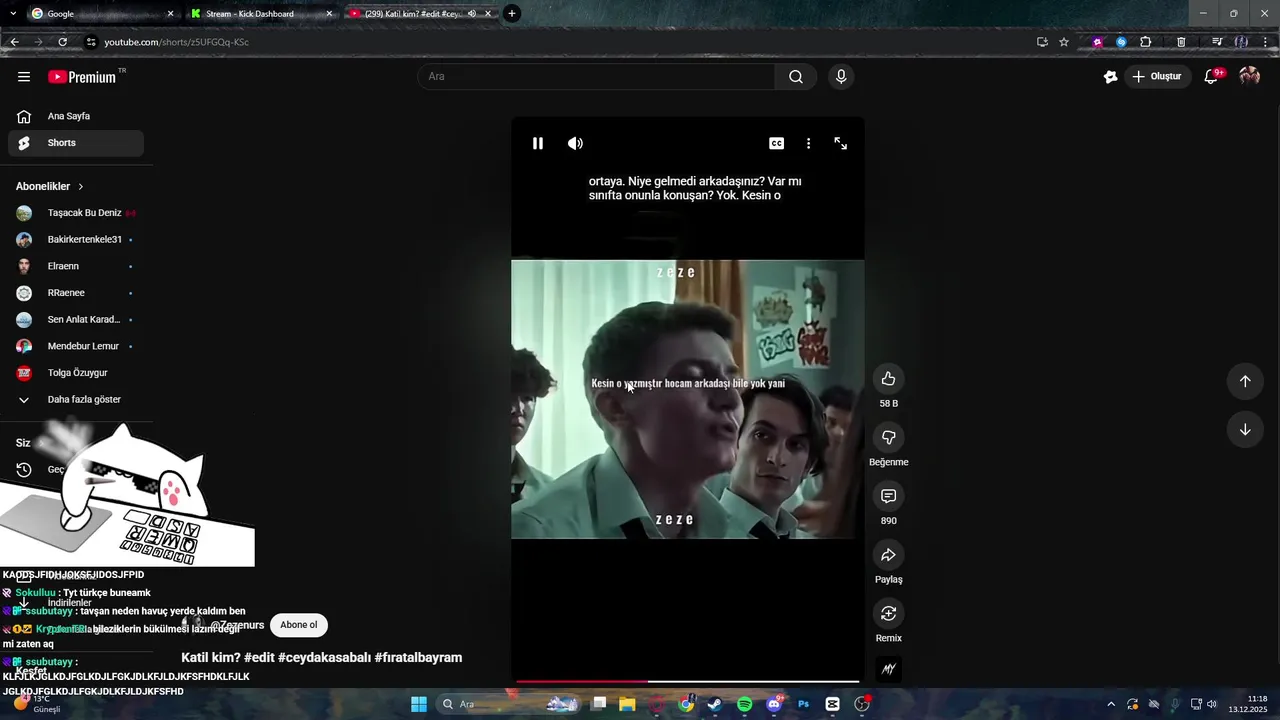
Task: View site information icon in the address bar
Action: pyautogui.click(x=91, y=42)
